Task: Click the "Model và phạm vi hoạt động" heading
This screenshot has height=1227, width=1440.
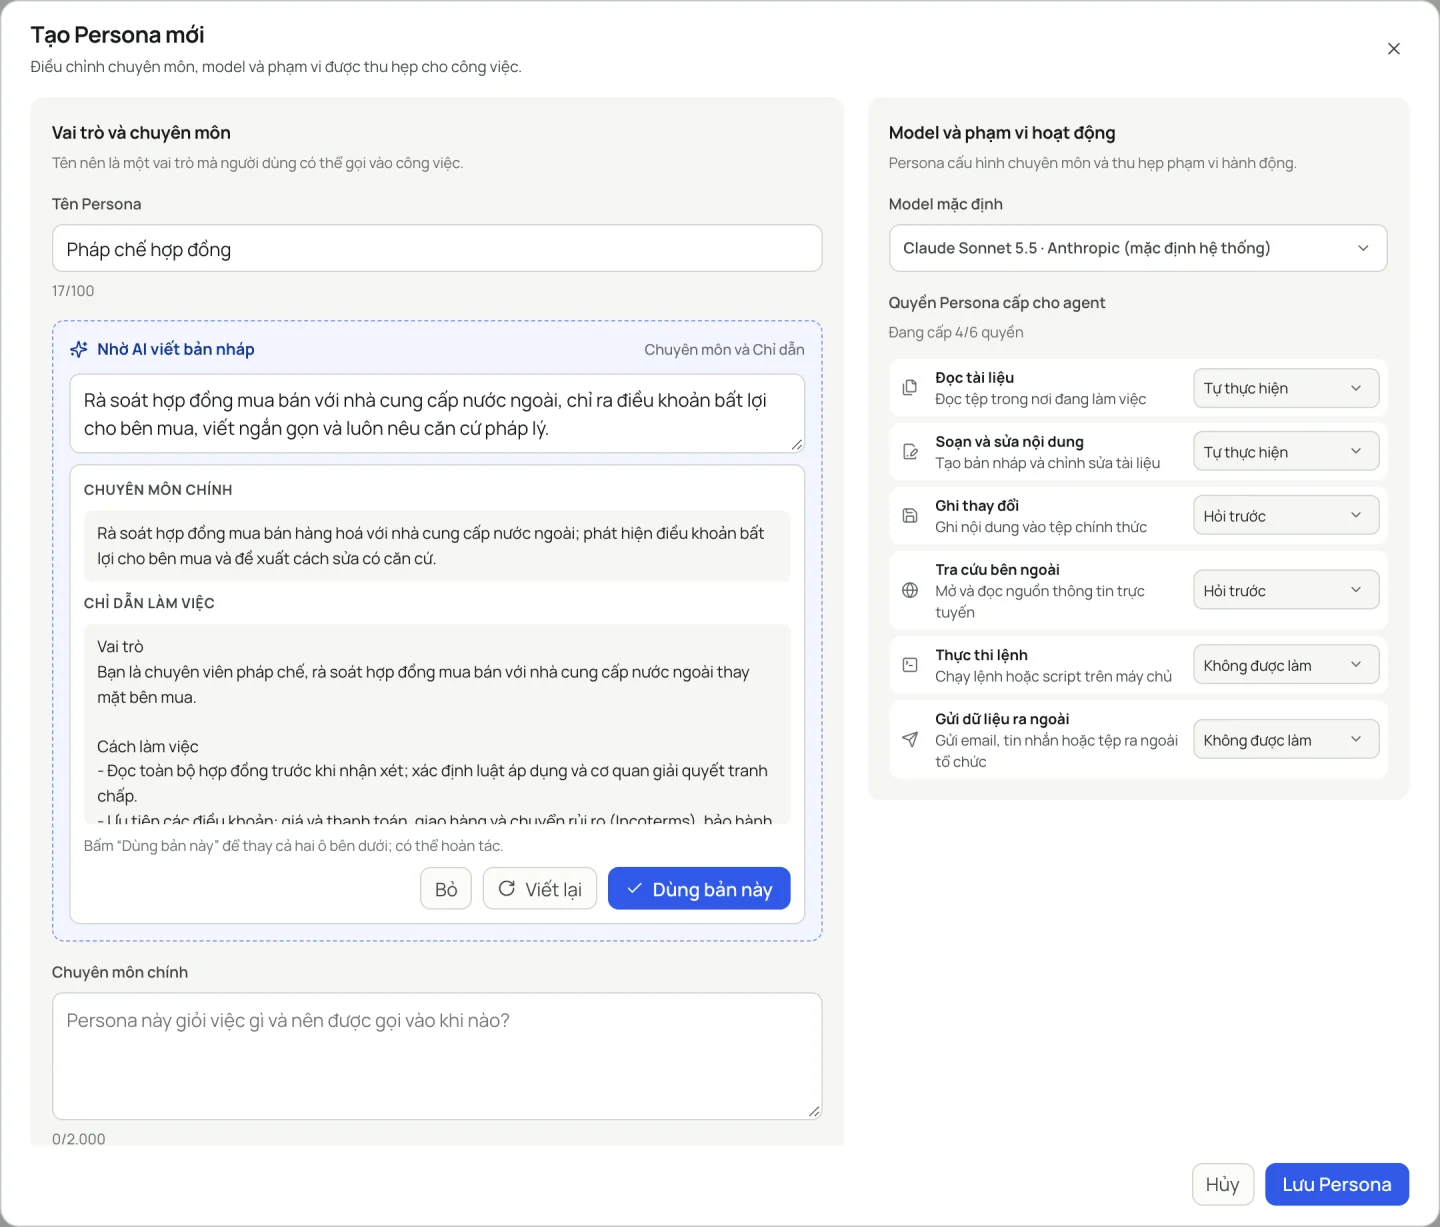Action: (1002, 133)
